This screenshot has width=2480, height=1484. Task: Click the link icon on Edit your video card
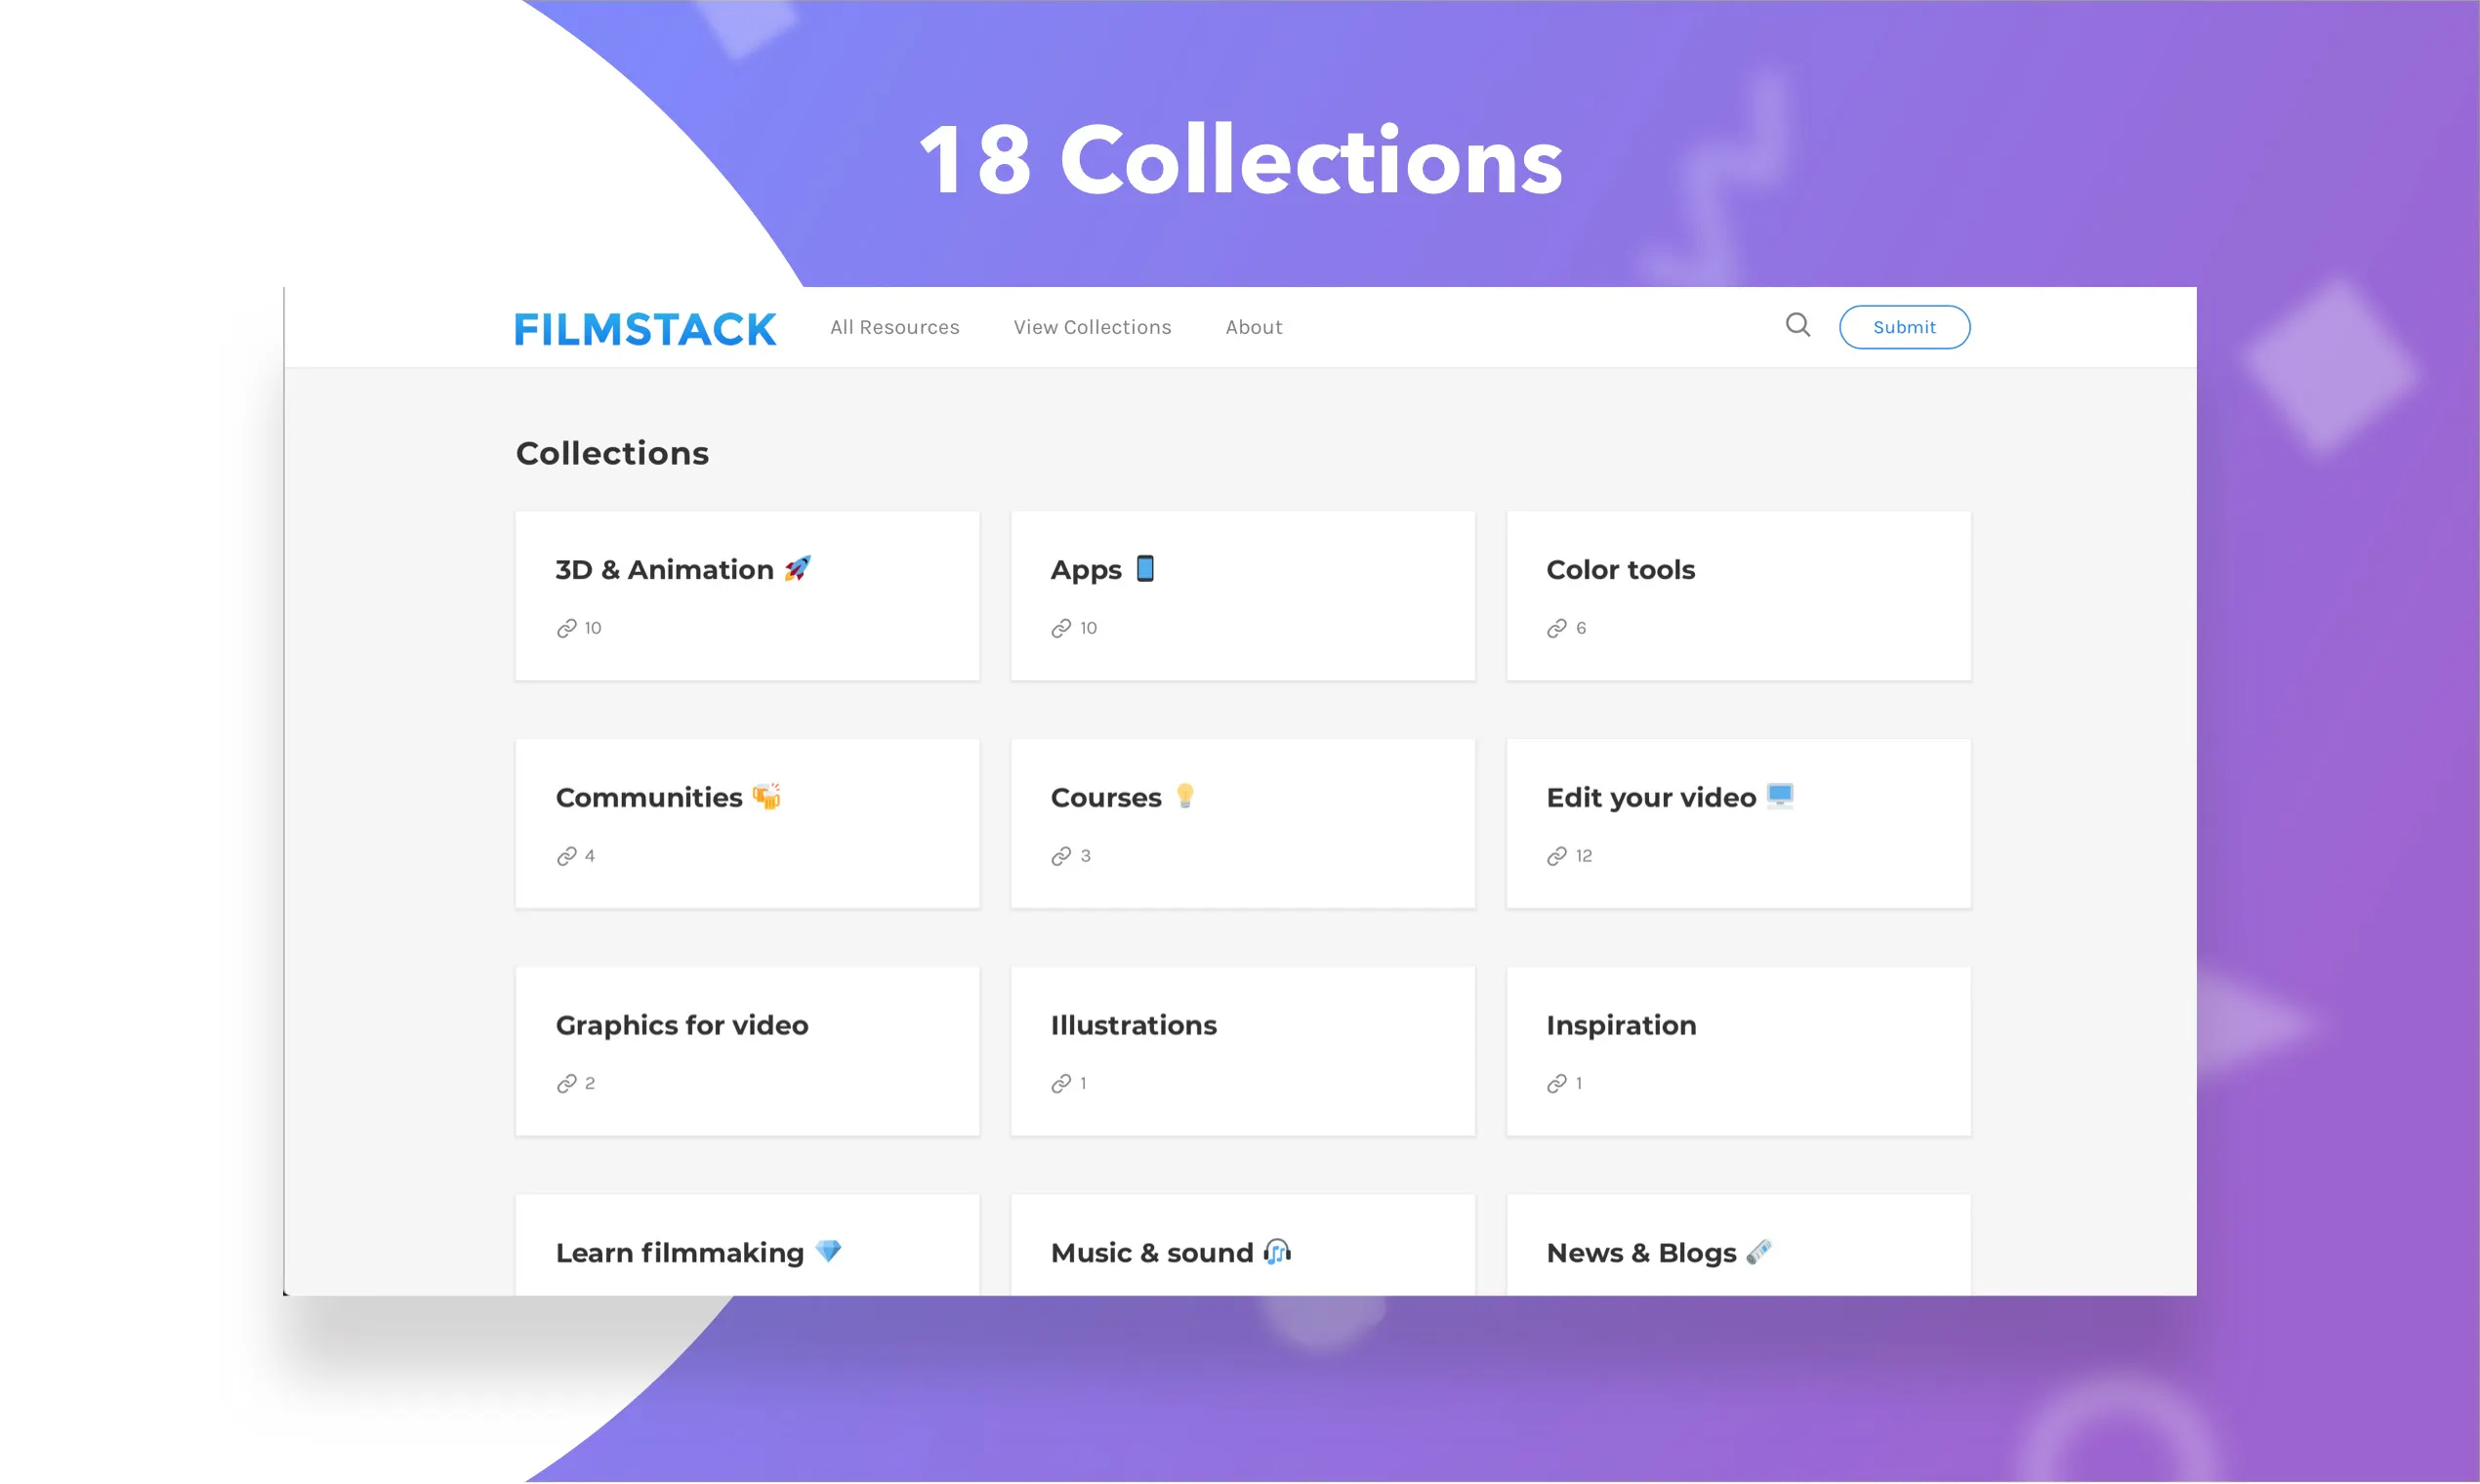tap(1557, 856)
